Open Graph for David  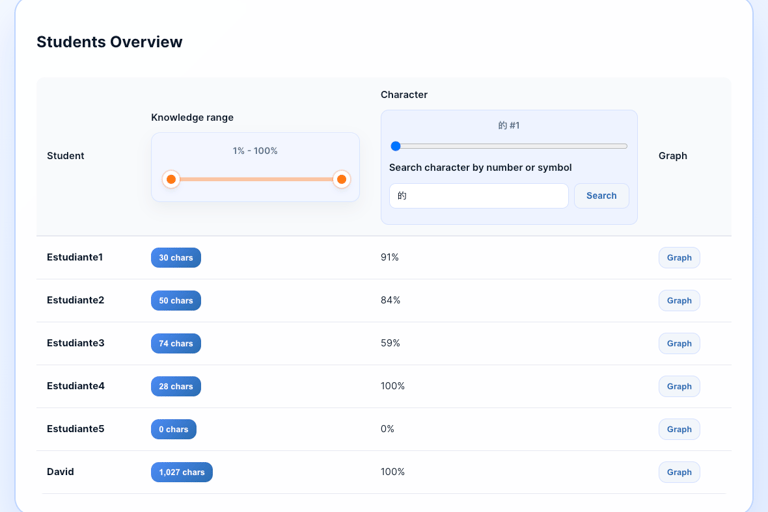[679, 472]
